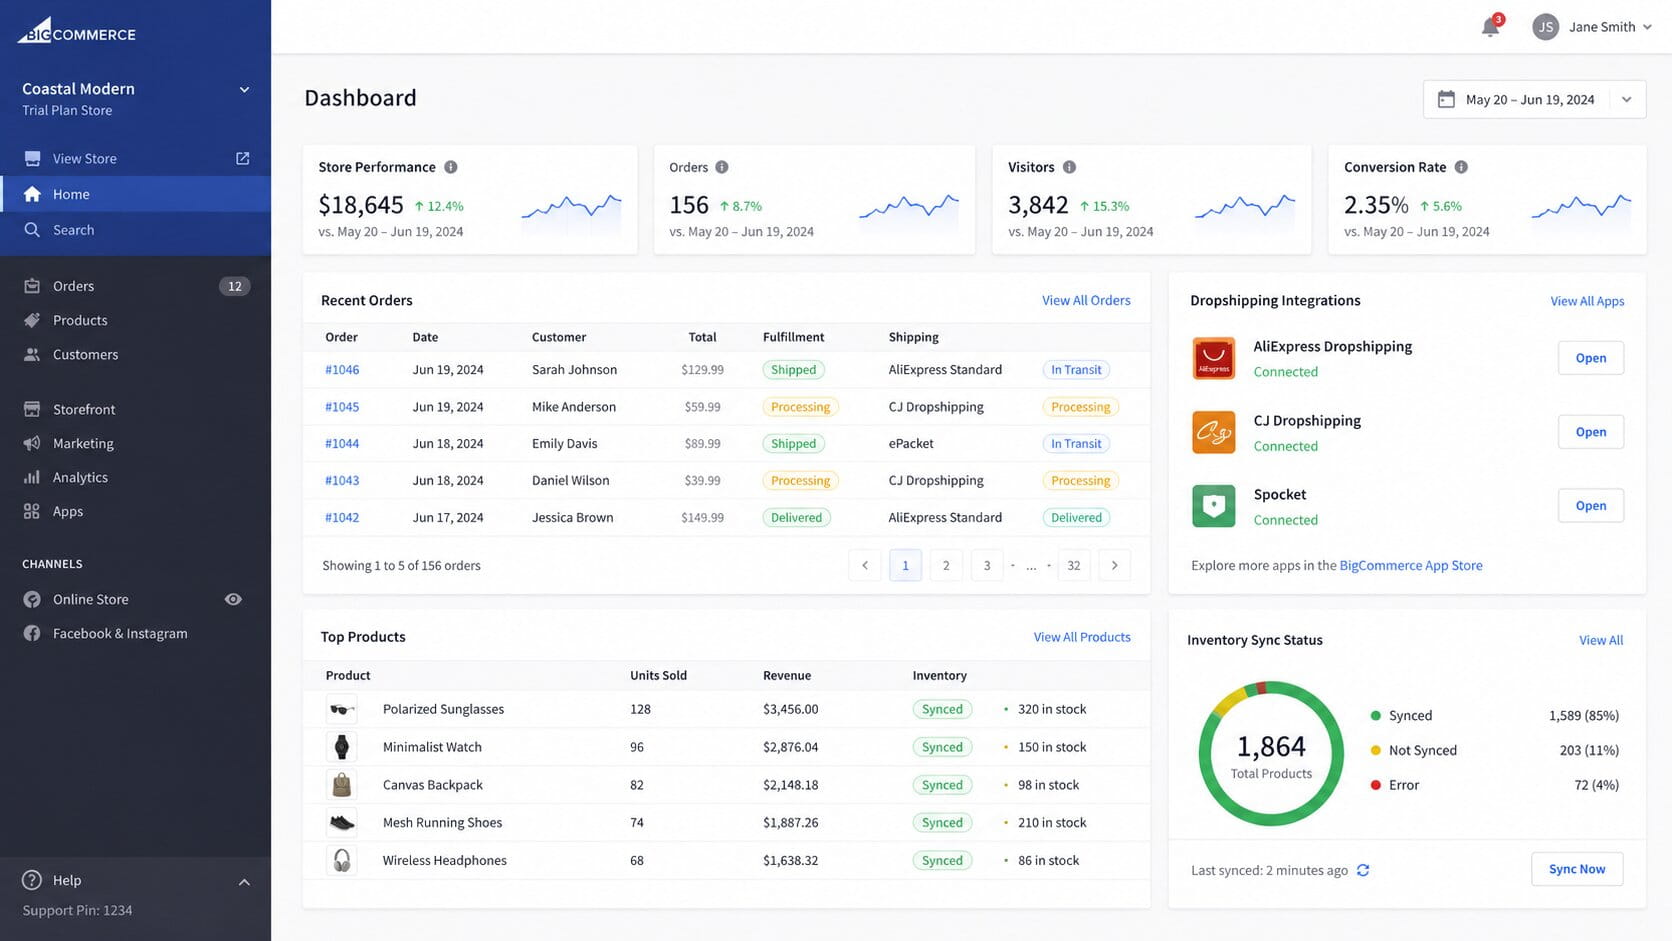Click Delivered fulfillment badge for #1042
This screenshot has height=941, width=1672.
pyautogui.click(x=796, y=518)
